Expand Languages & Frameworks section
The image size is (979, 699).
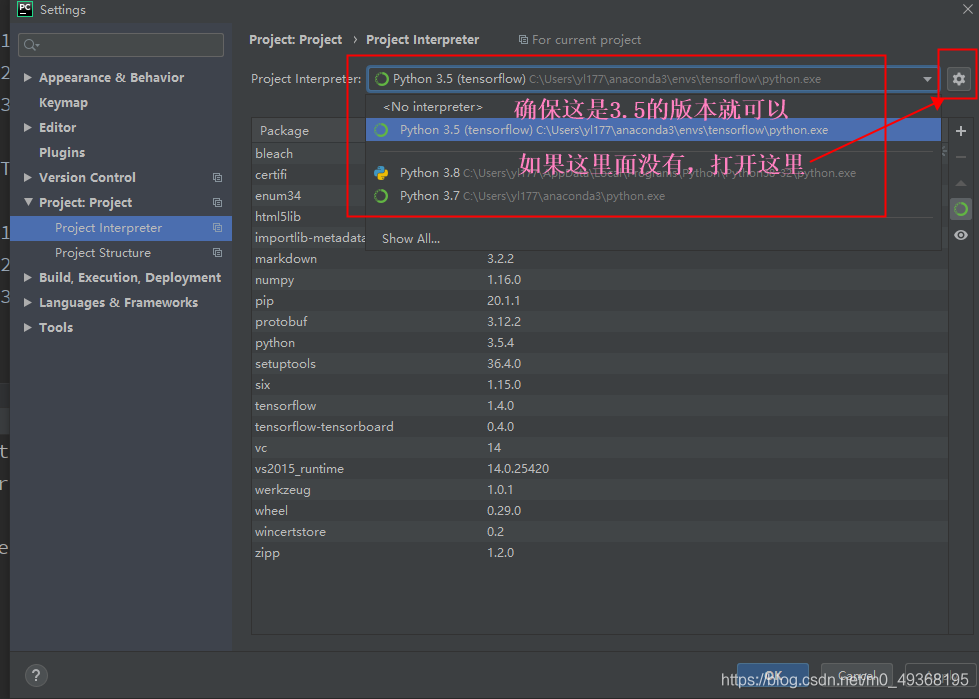(27, 302)
